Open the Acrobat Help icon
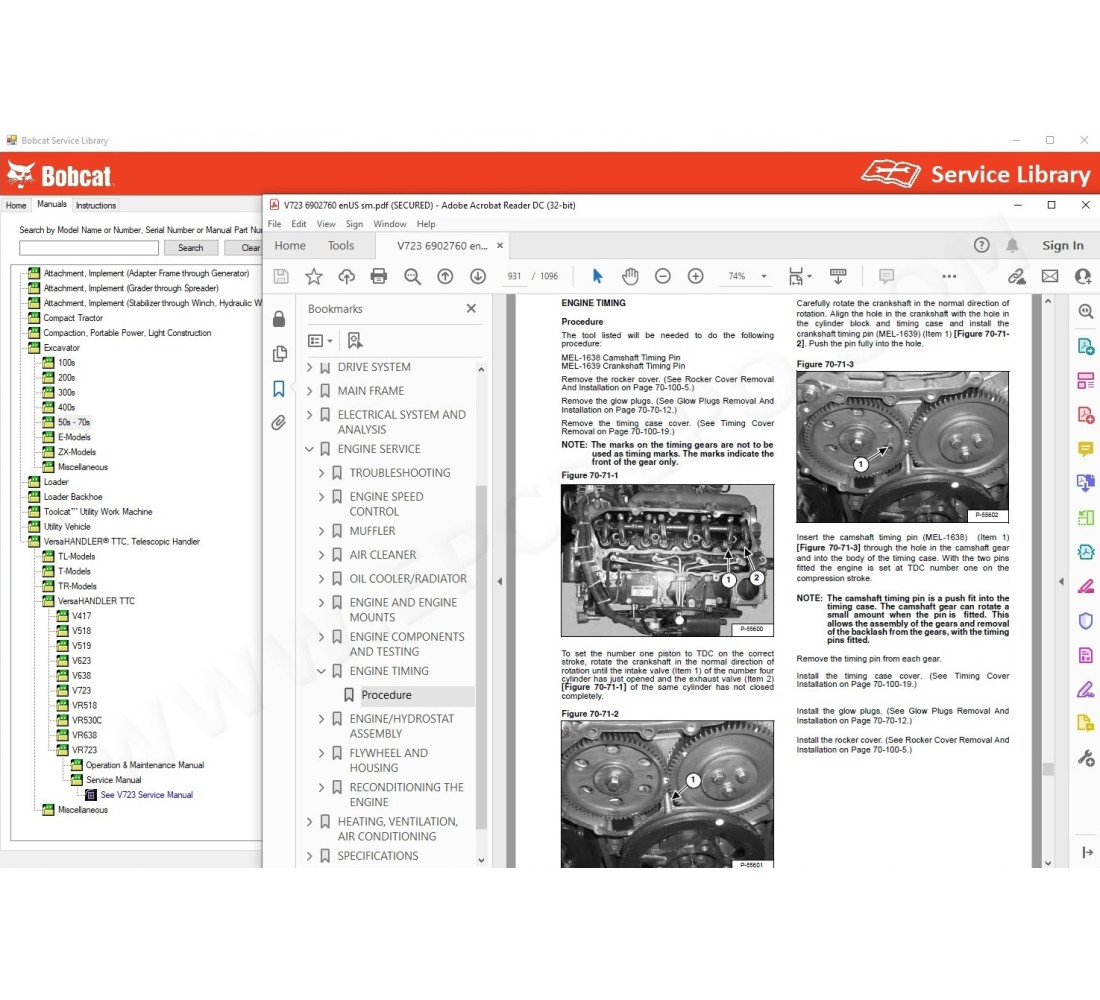Viewport: 1100px width, 1000px height. (x=981, y=245)
